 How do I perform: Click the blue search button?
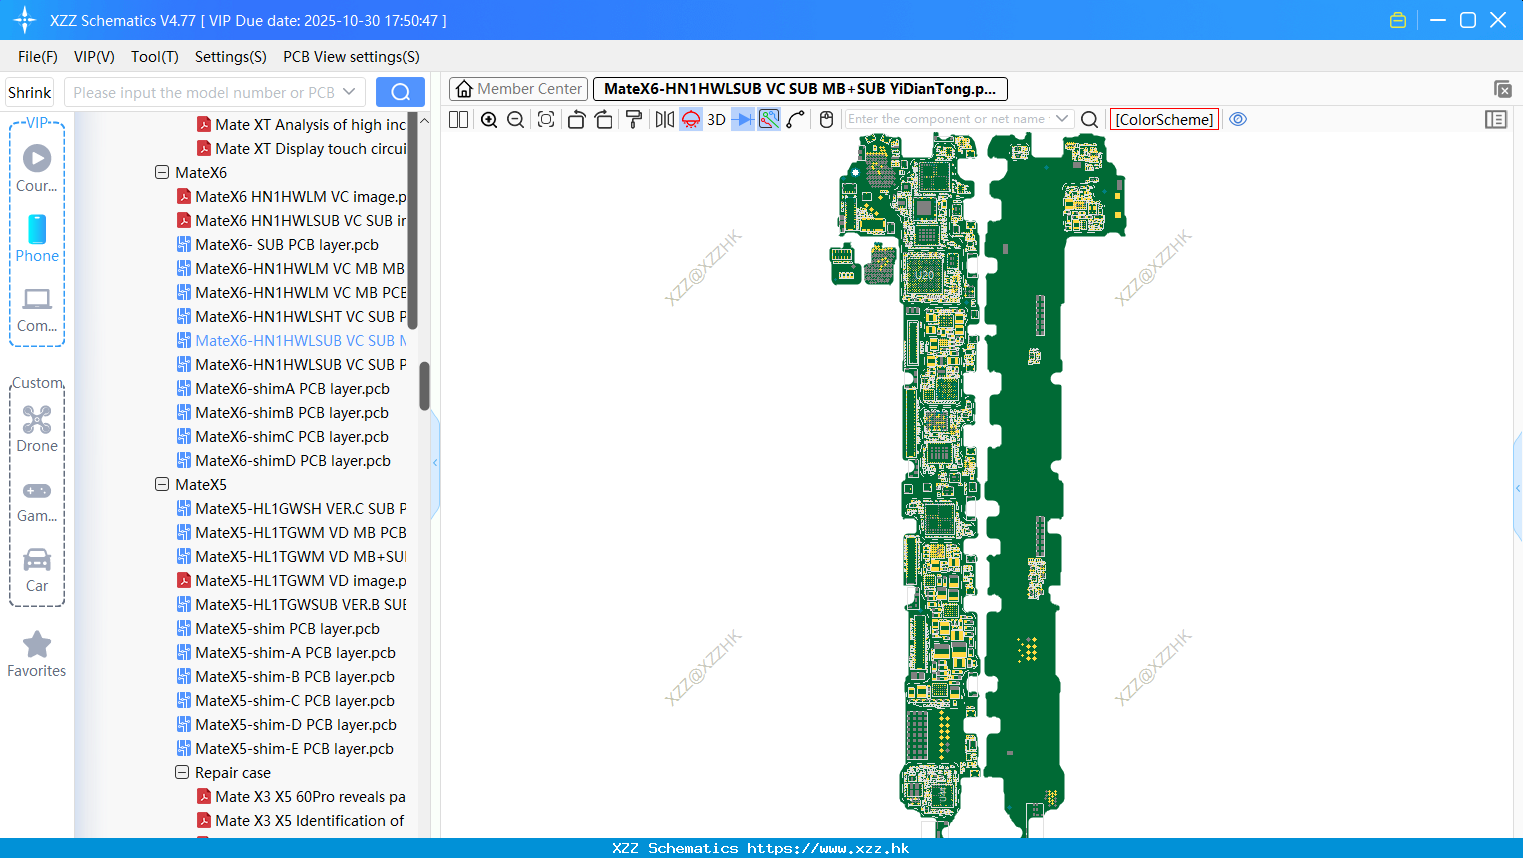coord(400,92)
